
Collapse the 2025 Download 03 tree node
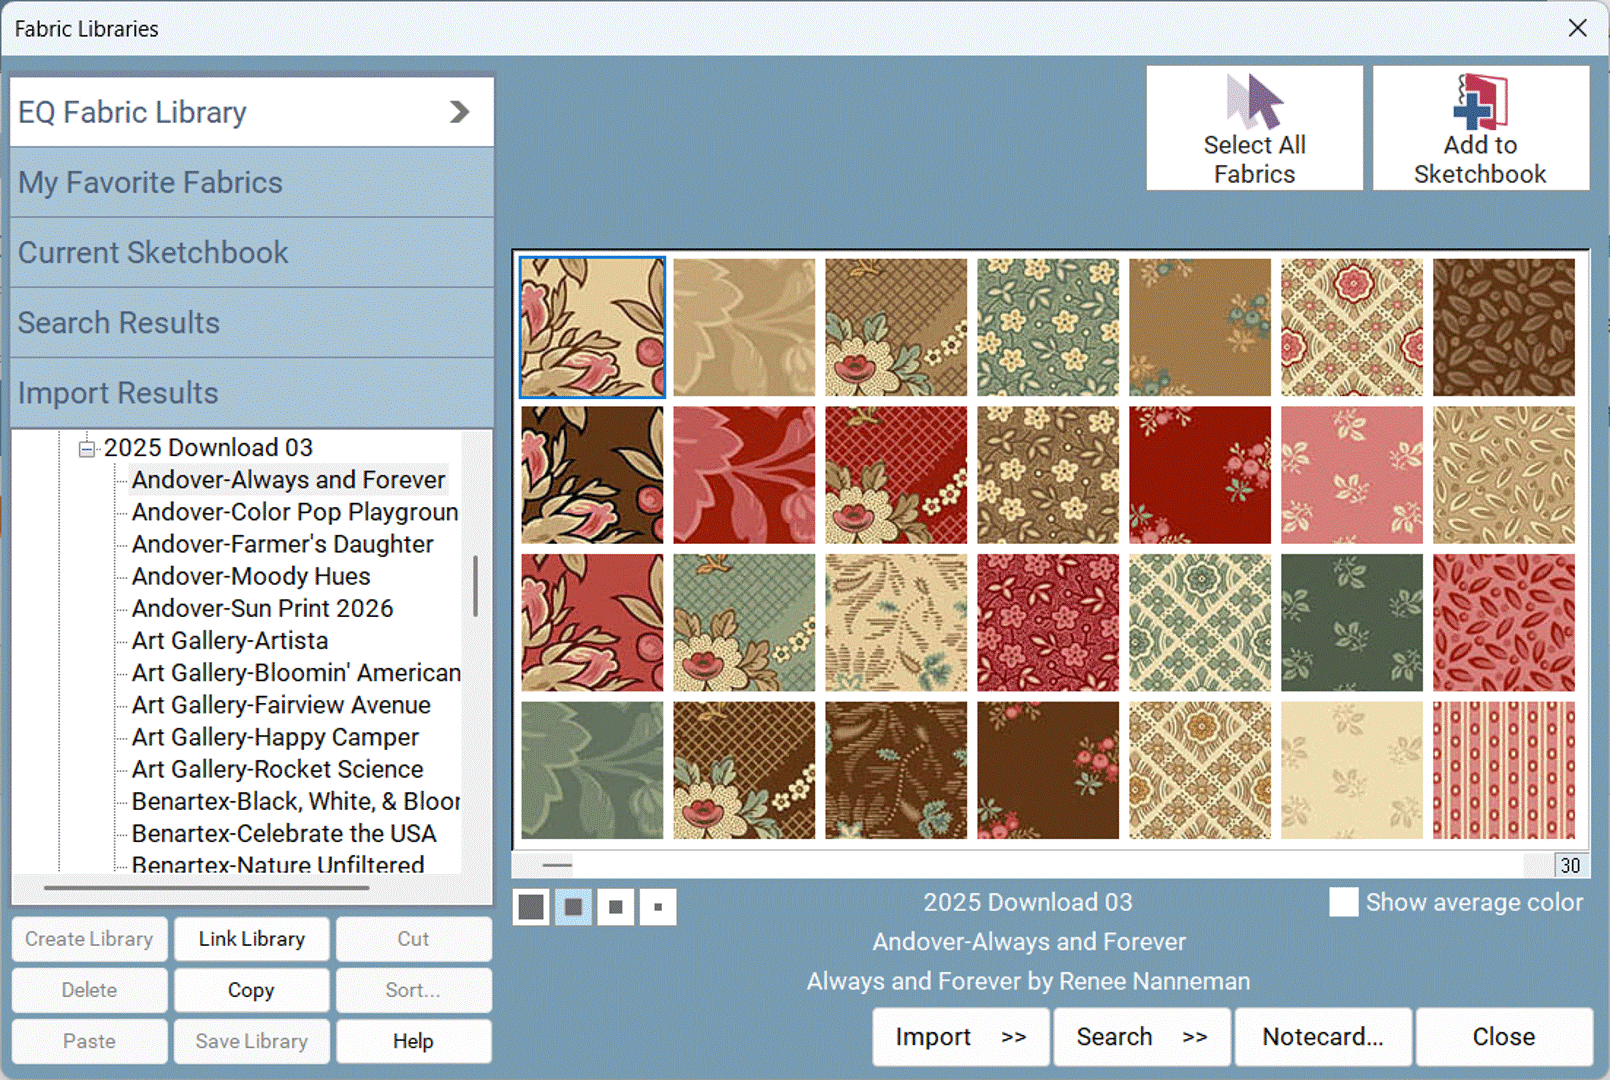(x=87, y=448)
